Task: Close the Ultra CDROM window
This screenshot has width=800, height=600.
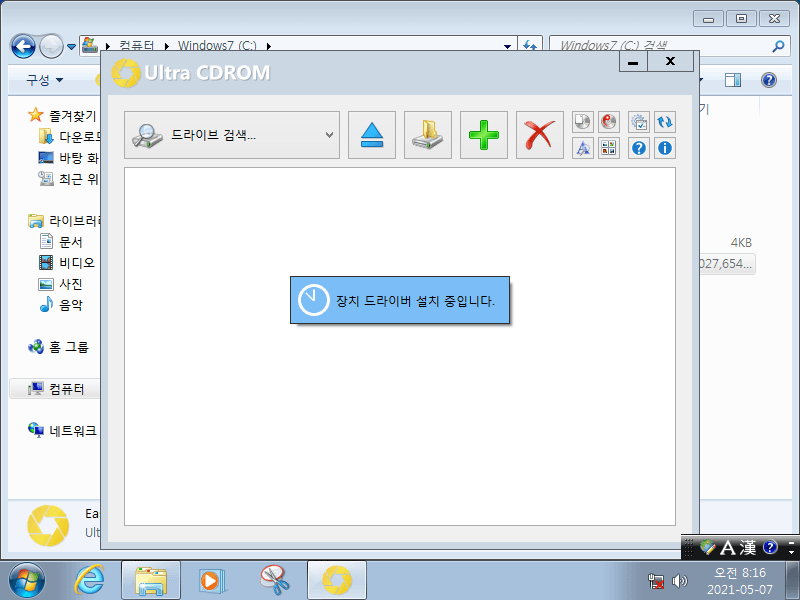Action: pos(670,62)
